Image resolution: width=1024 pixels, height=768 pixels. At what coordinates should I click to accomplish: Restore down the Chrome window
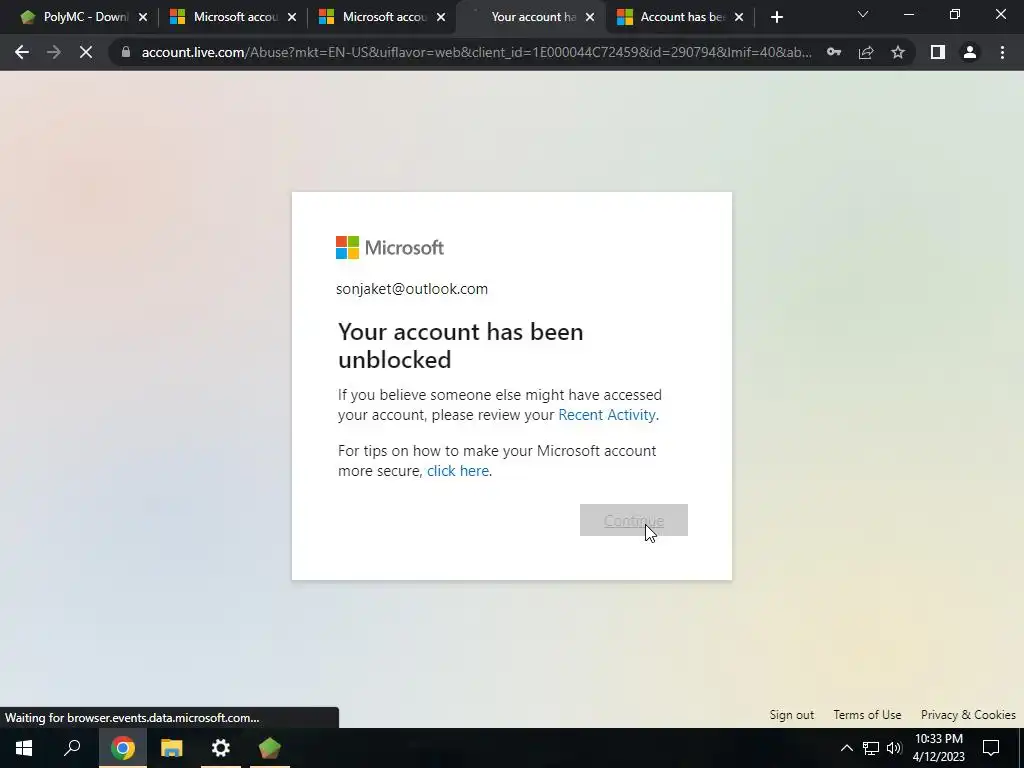[x=955, y=14]
